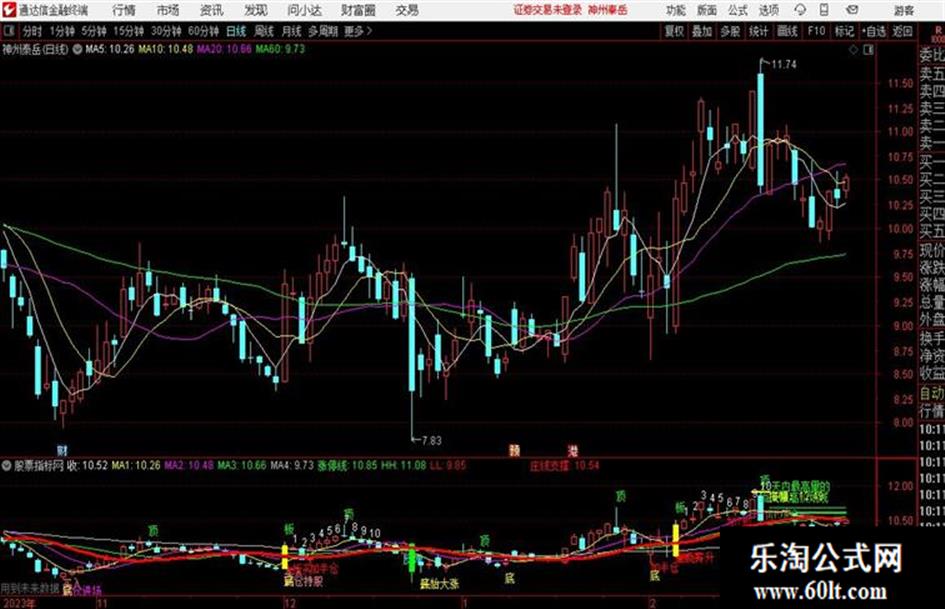The width and height of the screenshot is (945, 609).
Task: Expand the 股票指标网 indicator circle button
Action: coord(7,465)
